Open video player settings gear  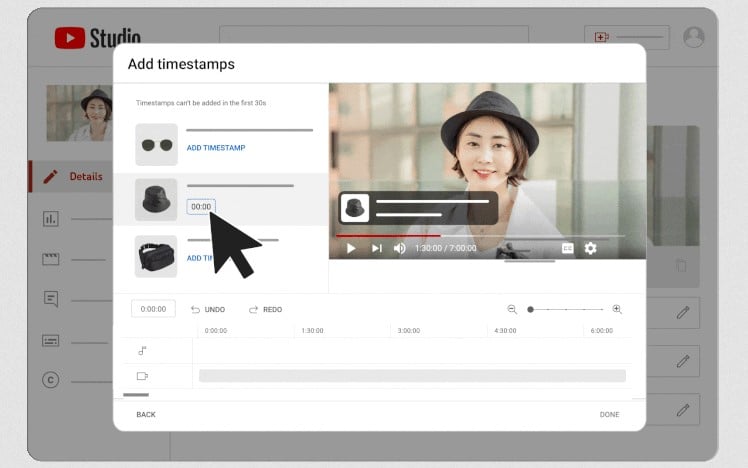591,248
